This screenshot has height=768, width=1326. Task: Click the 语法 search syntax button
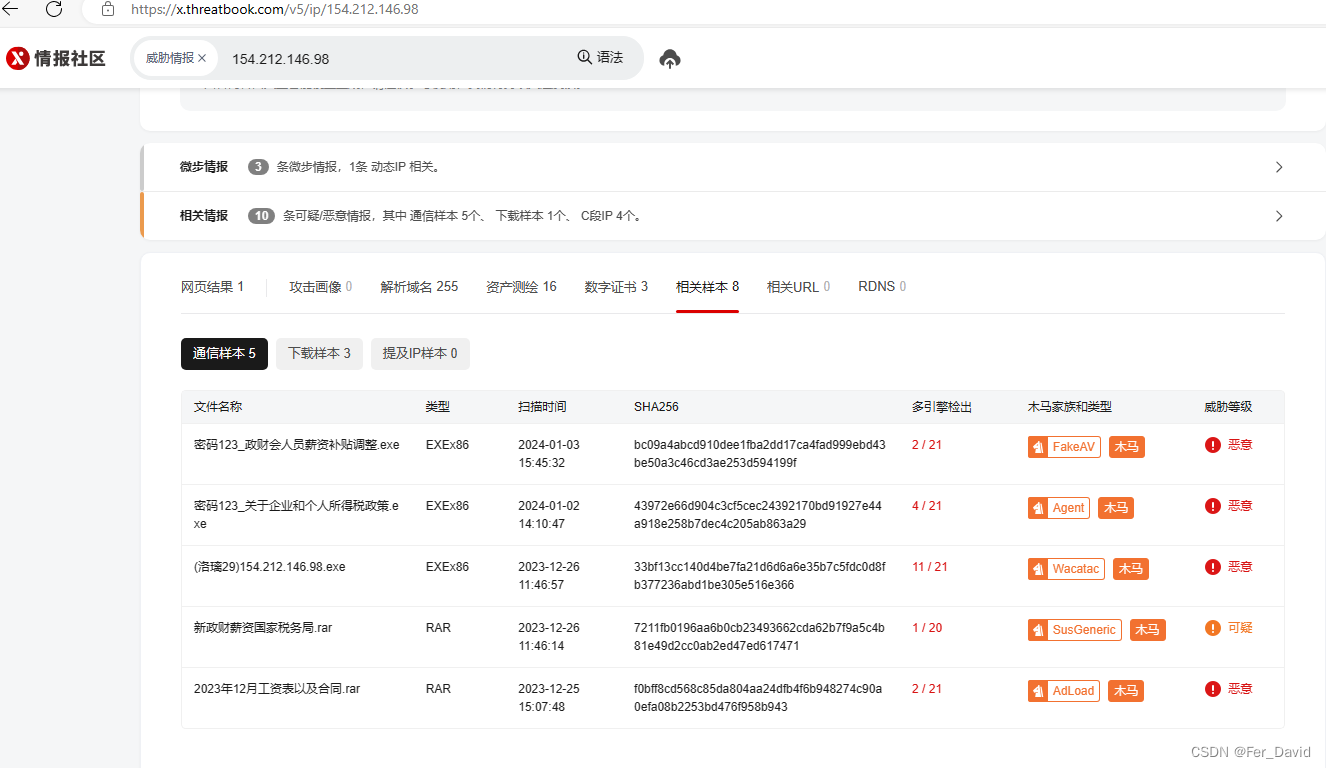click(x=600, y=58)
